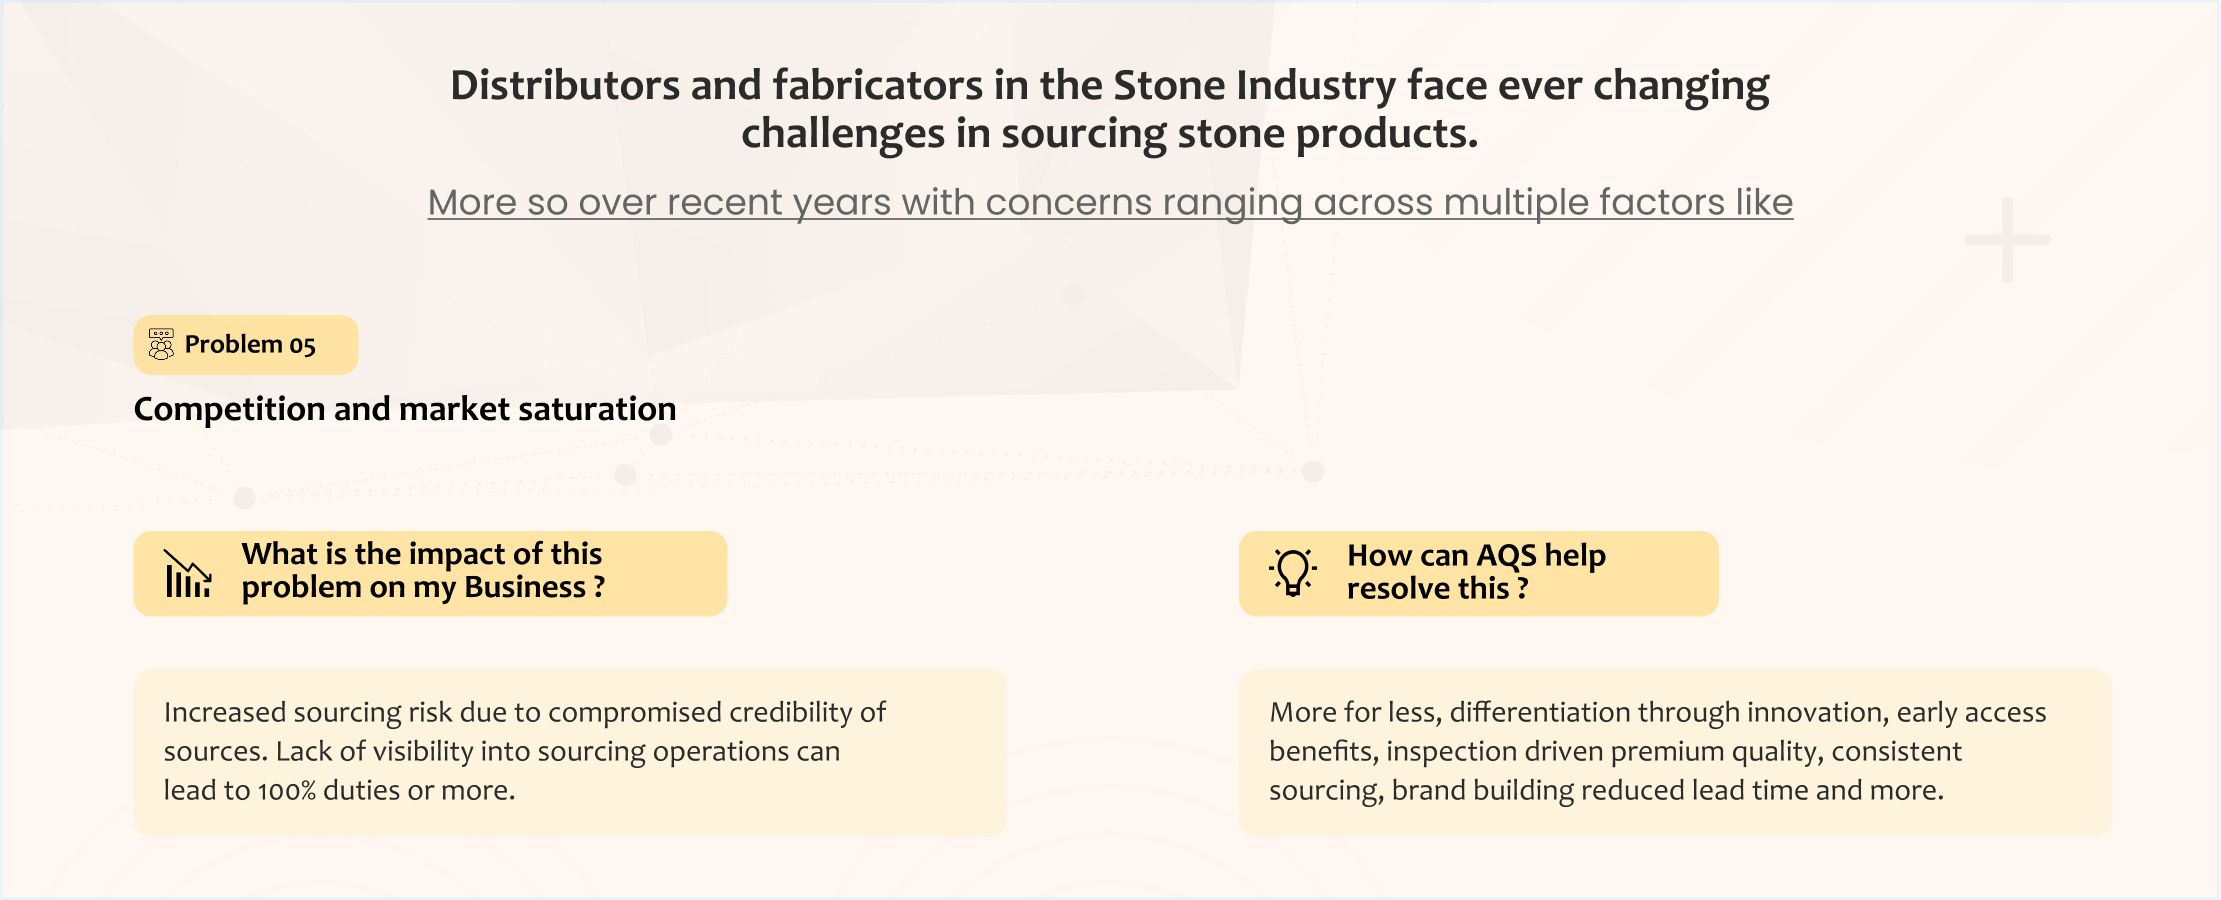
Task: Open "What is the impact of this problem" banner
Action: pyautogui.click(x=430, y=573)
